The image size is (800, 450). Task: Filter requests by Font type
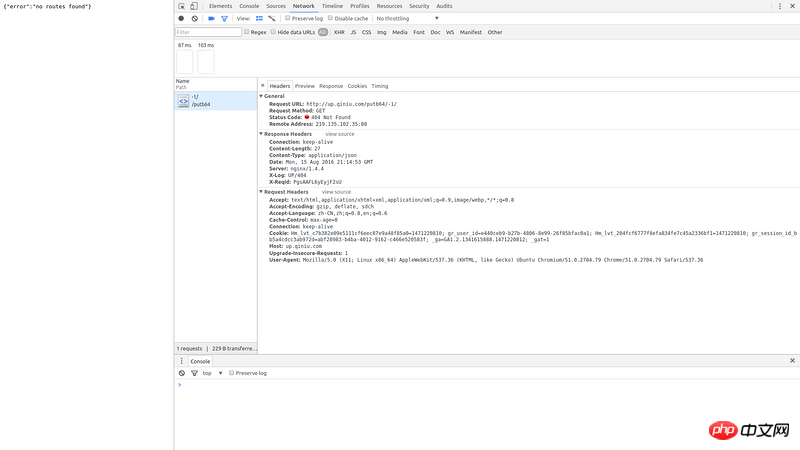(x=419, y=32)
